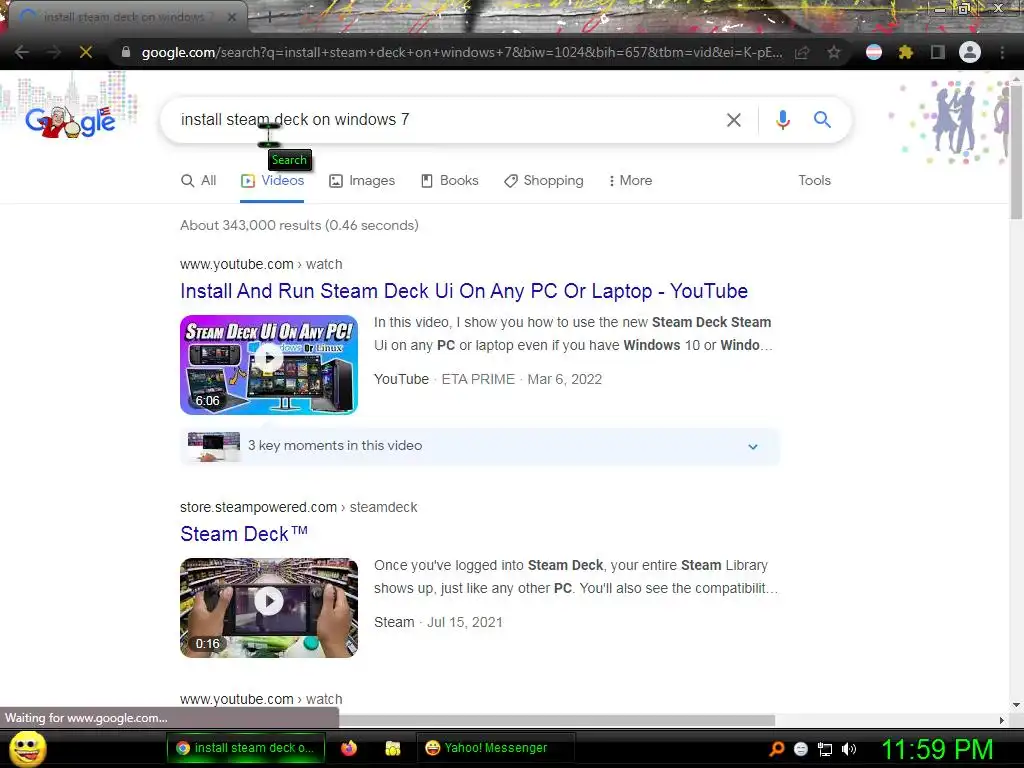
Task: Click the share page icon in address bar
Action: (803, 52)
